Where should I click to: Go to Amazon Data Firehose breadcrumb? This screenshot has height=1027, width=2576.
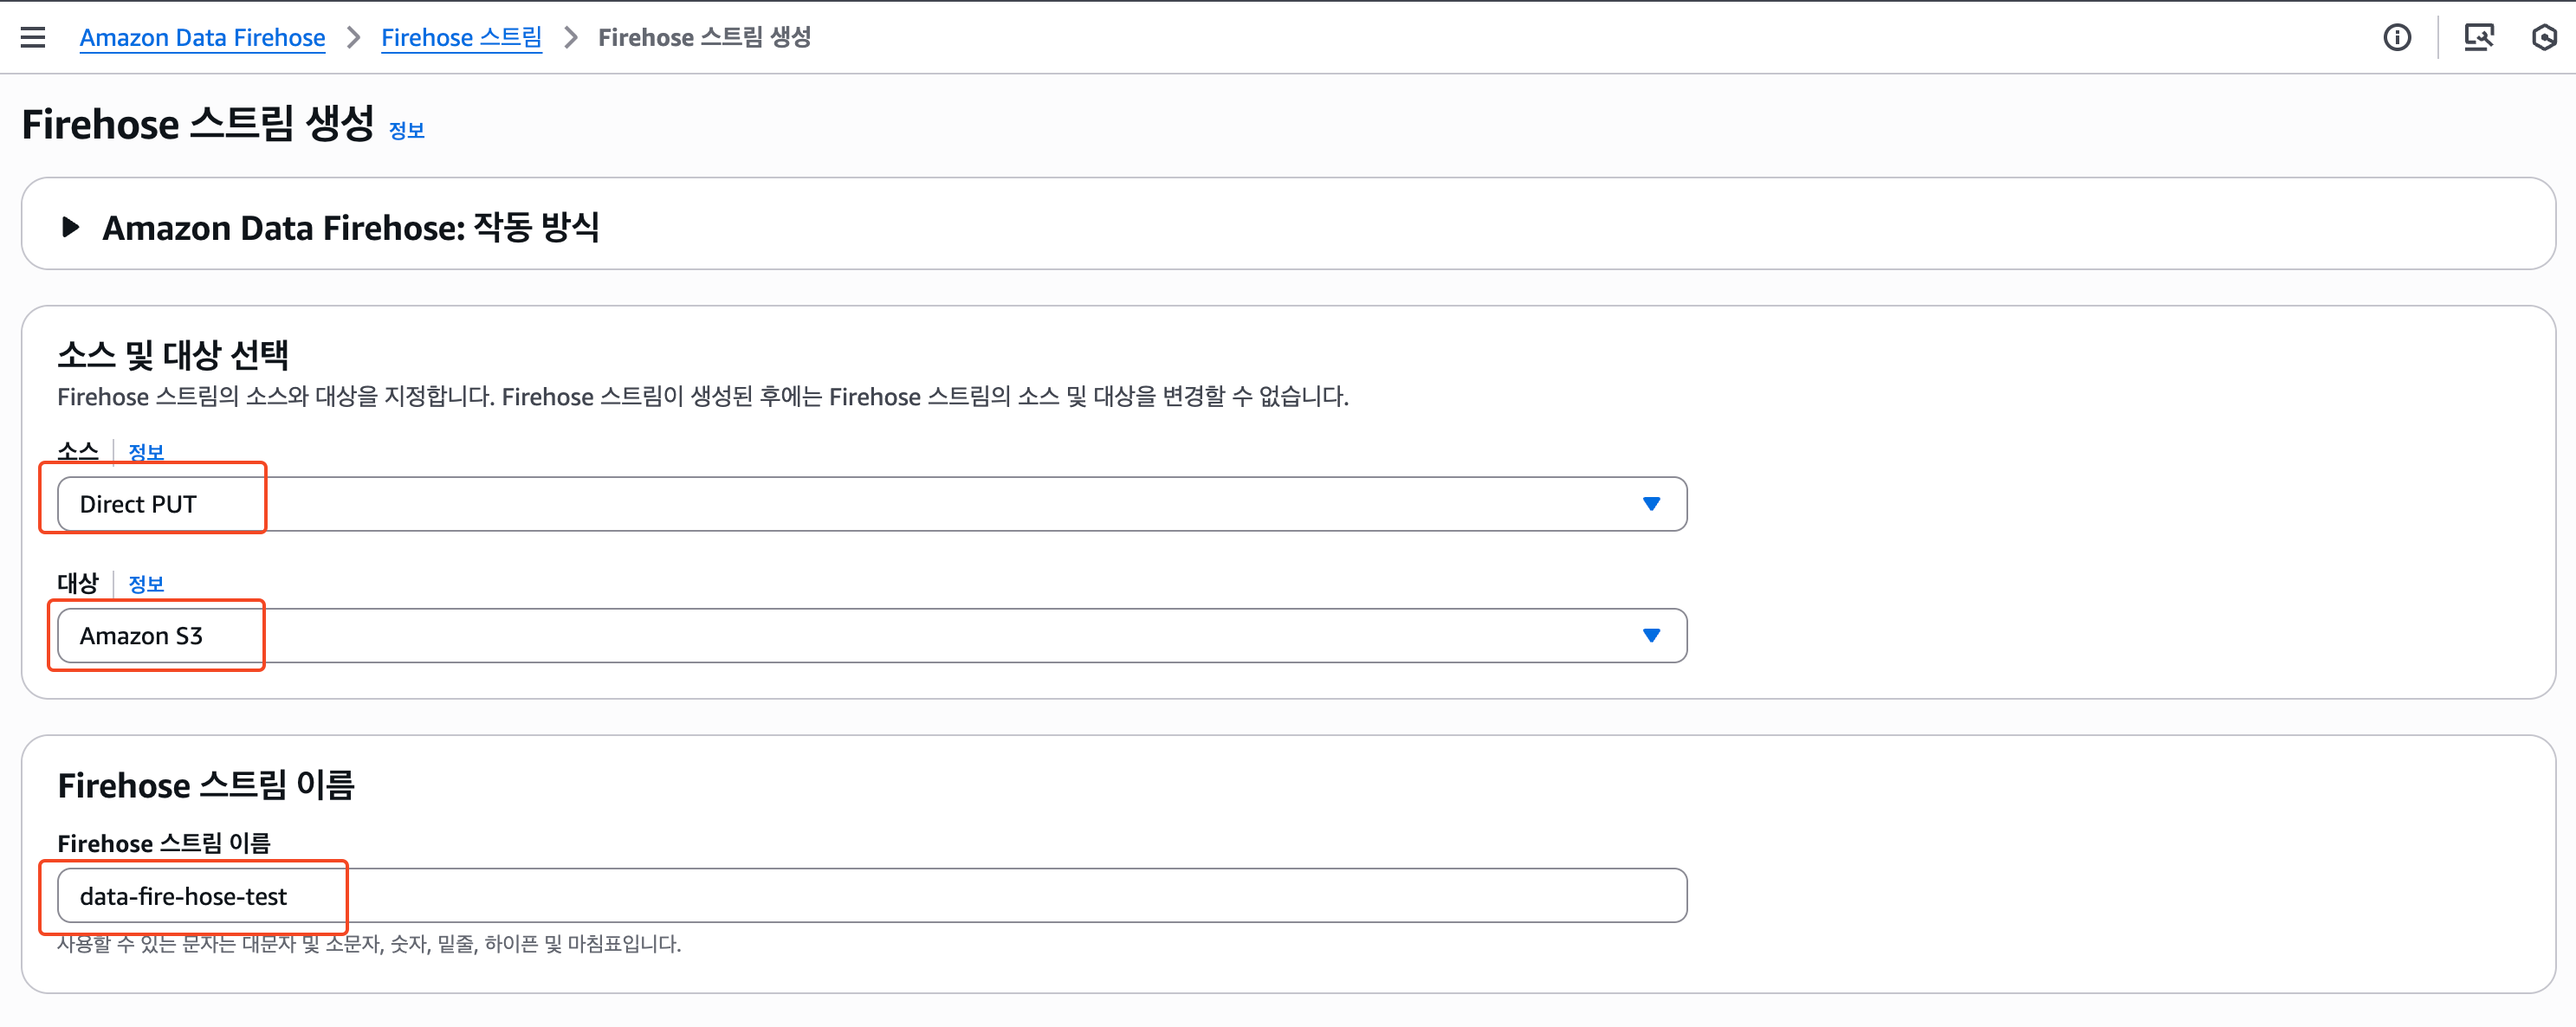coord(202,38)
